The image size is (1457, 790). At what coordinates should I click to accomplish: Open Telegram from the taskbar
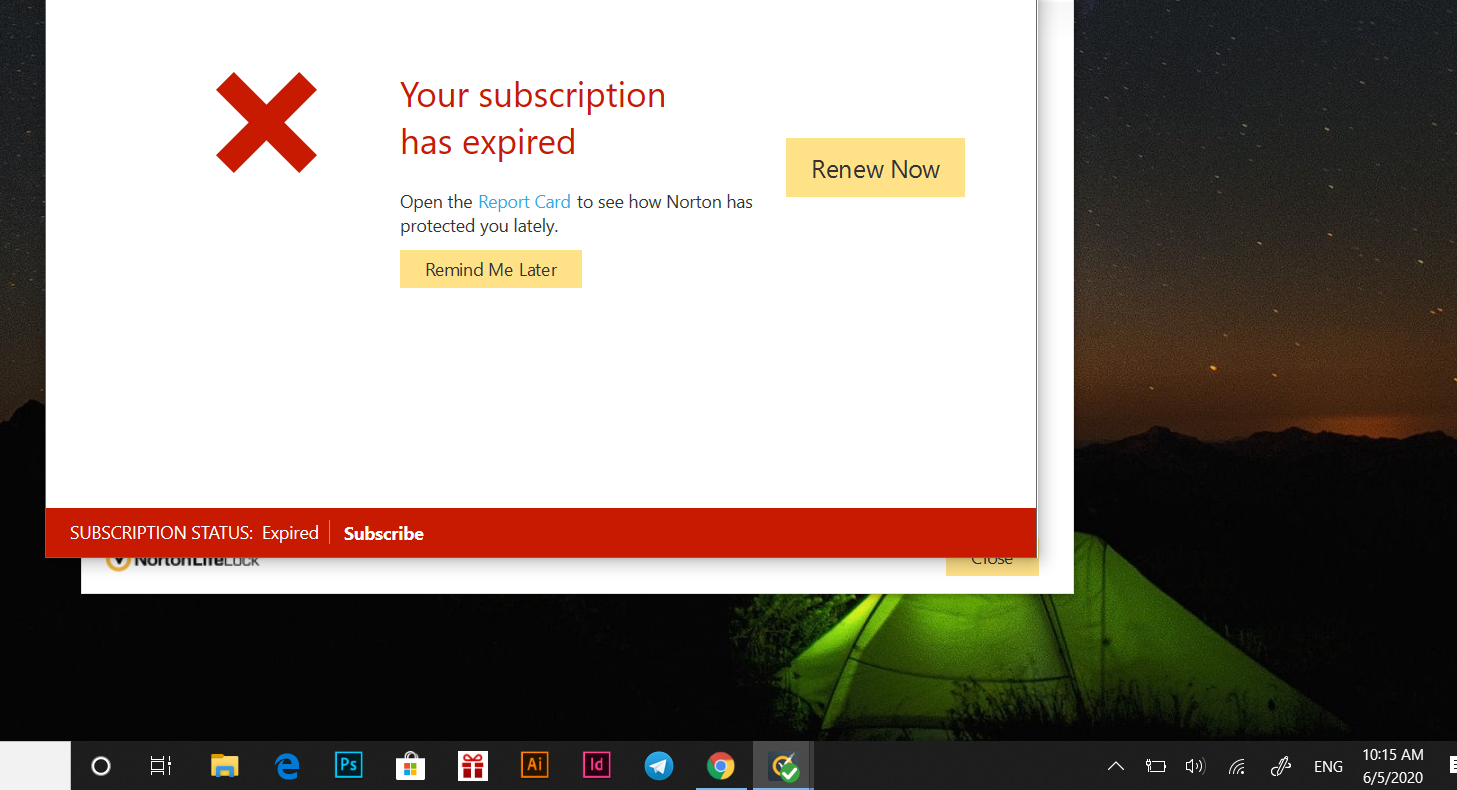(658, 766)
